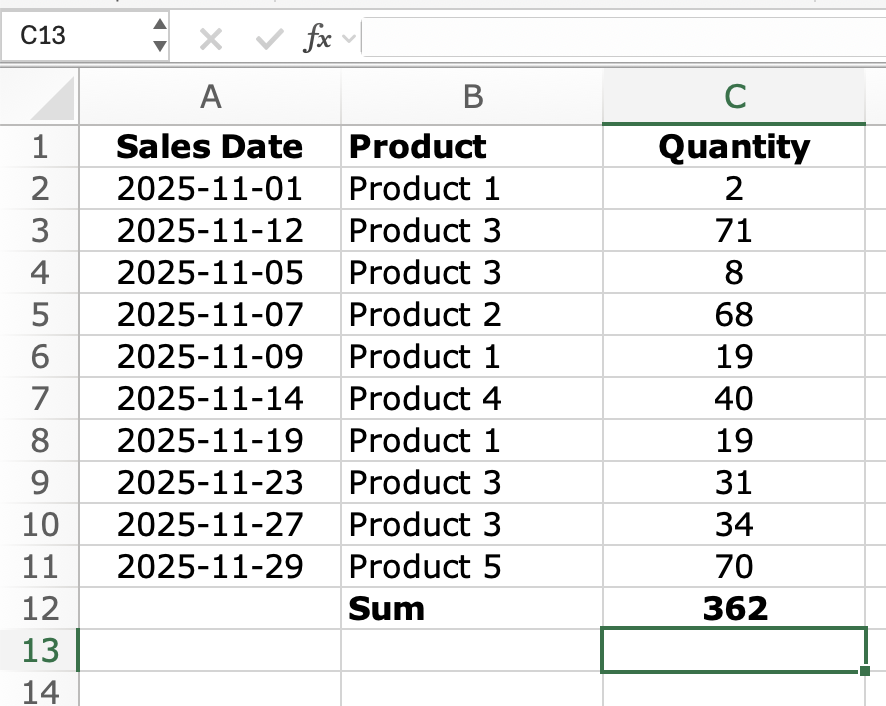886x706 pixels.
Task: Click the select-all corner triangle
Action: (40, 98)
